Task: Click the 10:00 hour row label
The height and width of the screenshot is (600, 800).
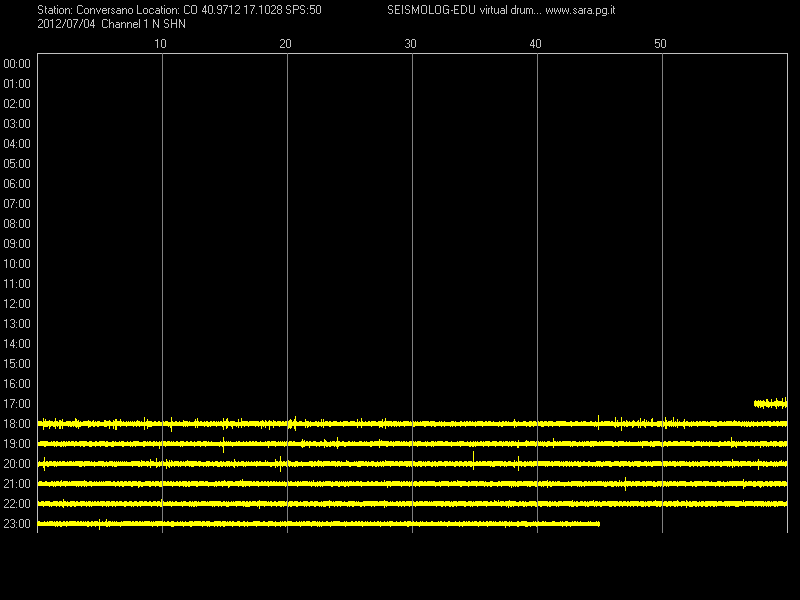Action: (x=17, y=264)
